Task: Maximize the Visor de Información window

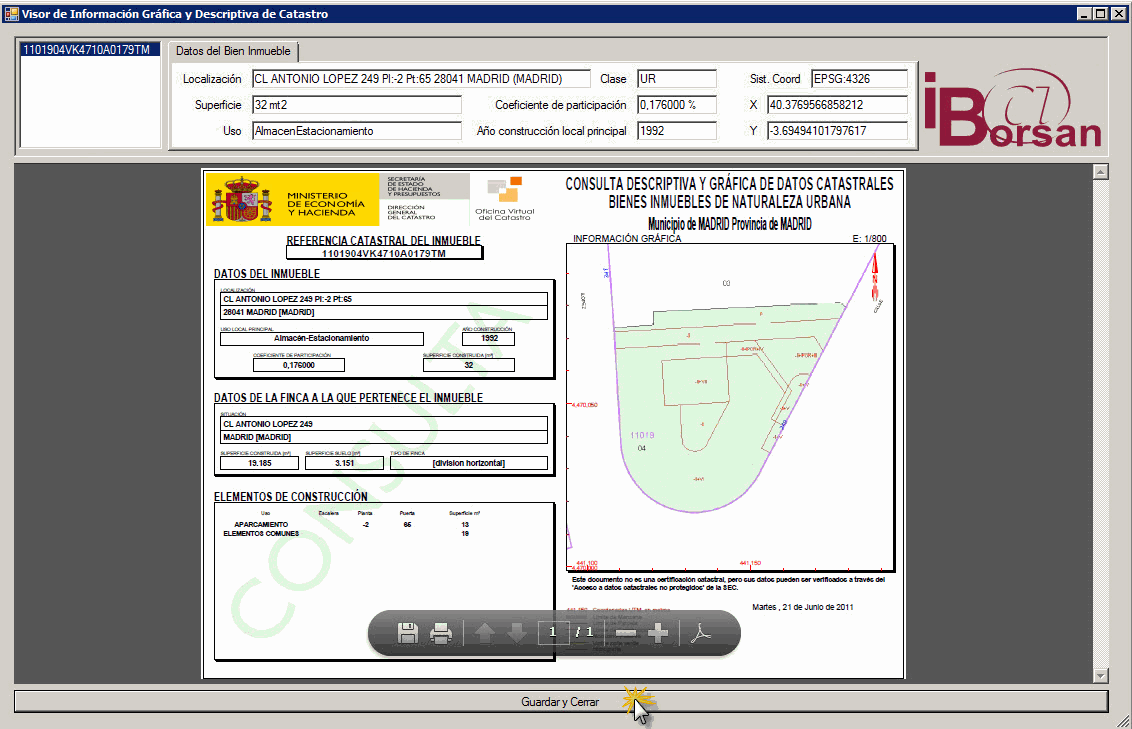Action: coord(1100,14)
